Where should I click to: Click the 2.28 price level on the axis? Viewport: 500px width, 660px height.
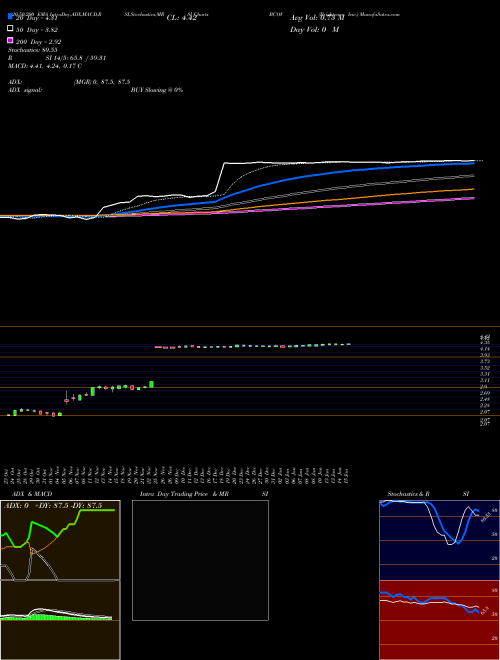[x=485, y=405]
